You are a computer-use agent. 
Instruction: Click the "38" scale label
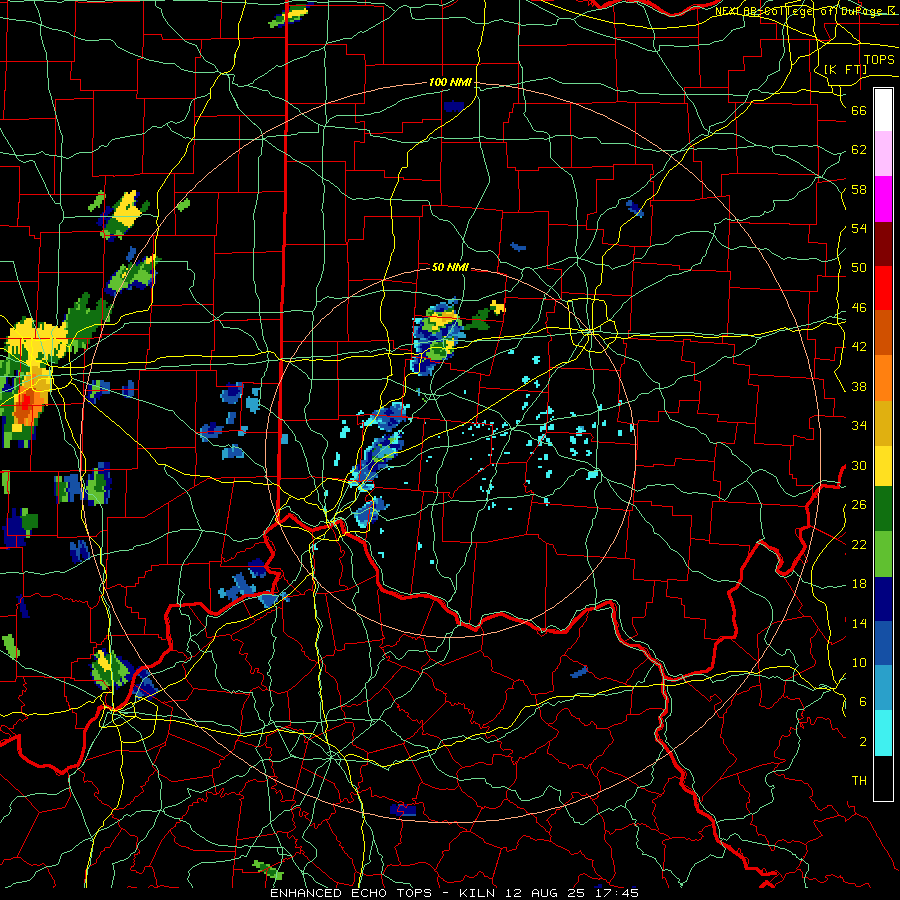click(x=859, y=386)
